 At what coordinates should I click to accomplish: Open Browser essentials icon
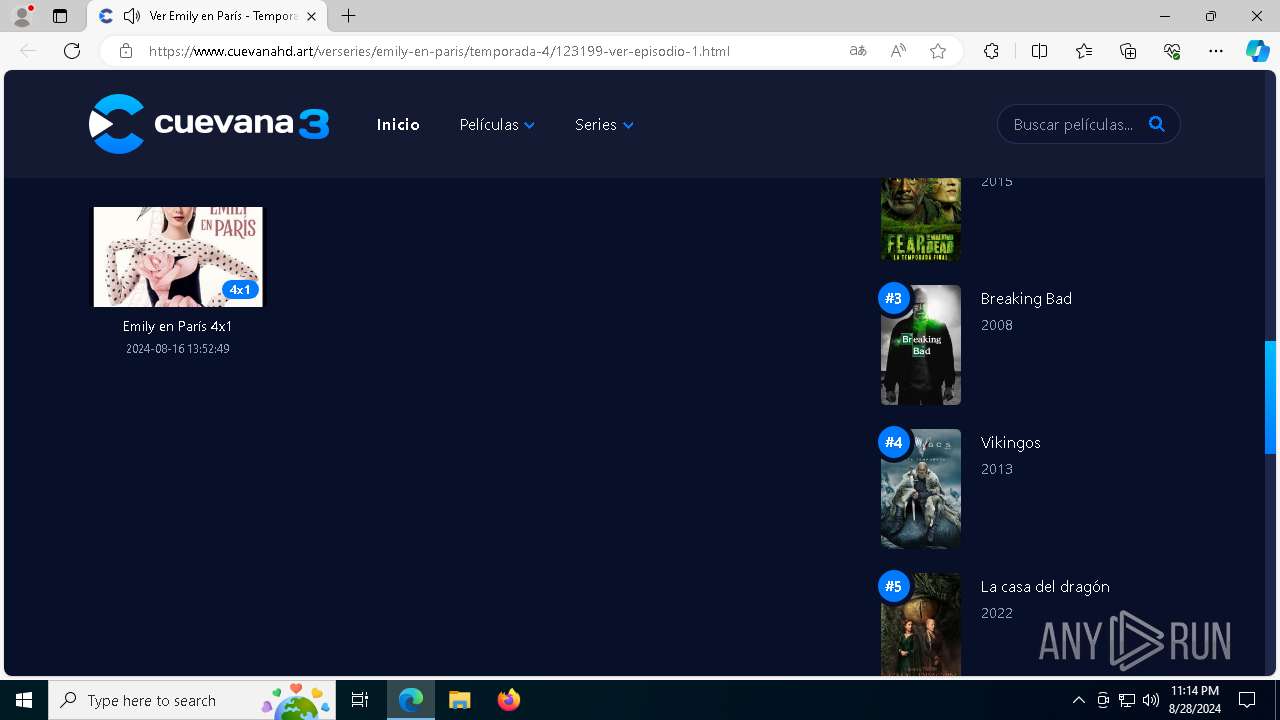coord(1172,51)
